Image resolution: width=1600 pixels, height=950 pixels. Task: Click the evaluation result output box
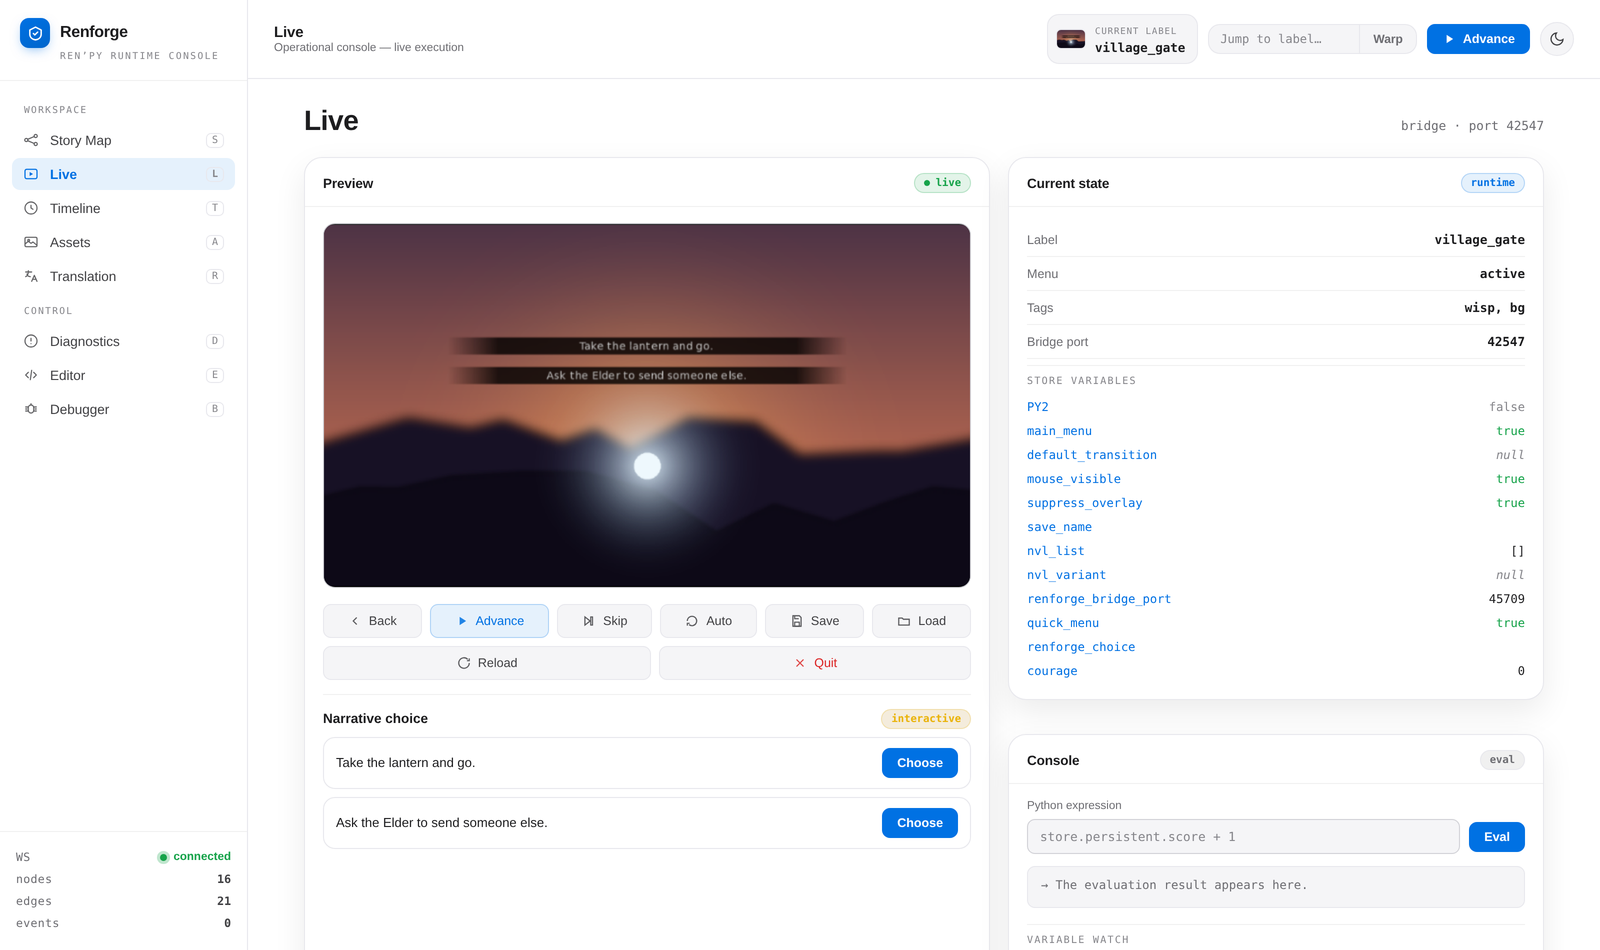point(1276,887)
